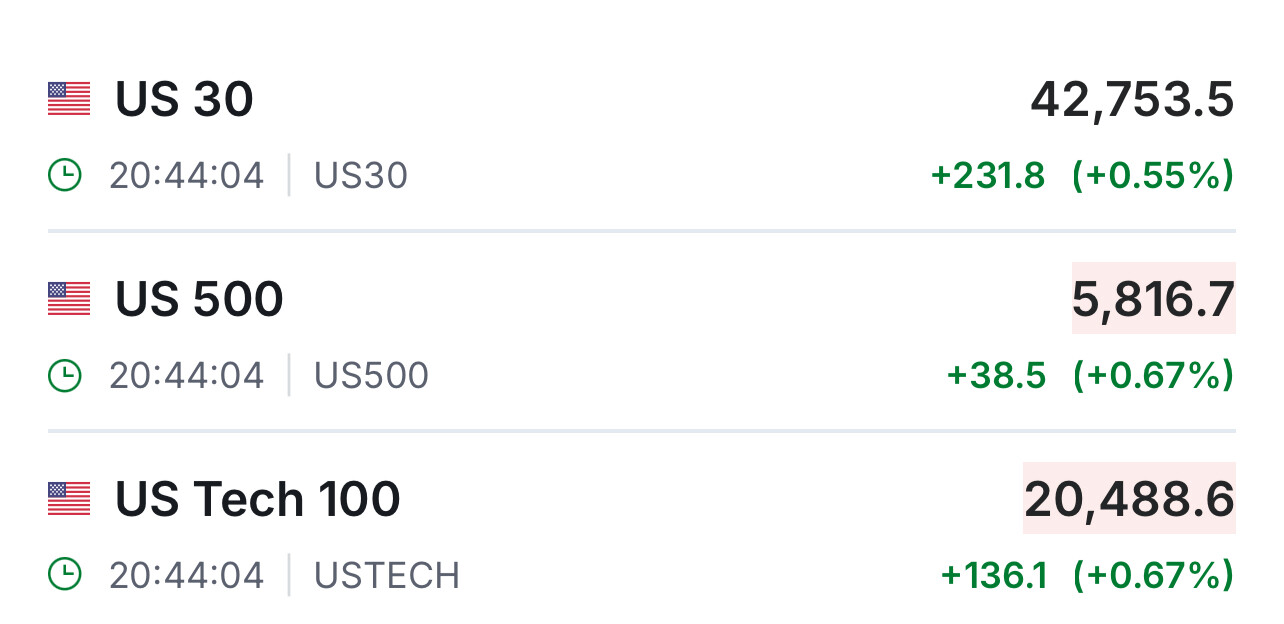Click the US flag beside US Tech 100
Image resolution: width=1284 pixels, height=624 pixels.
tap(69, 499)
